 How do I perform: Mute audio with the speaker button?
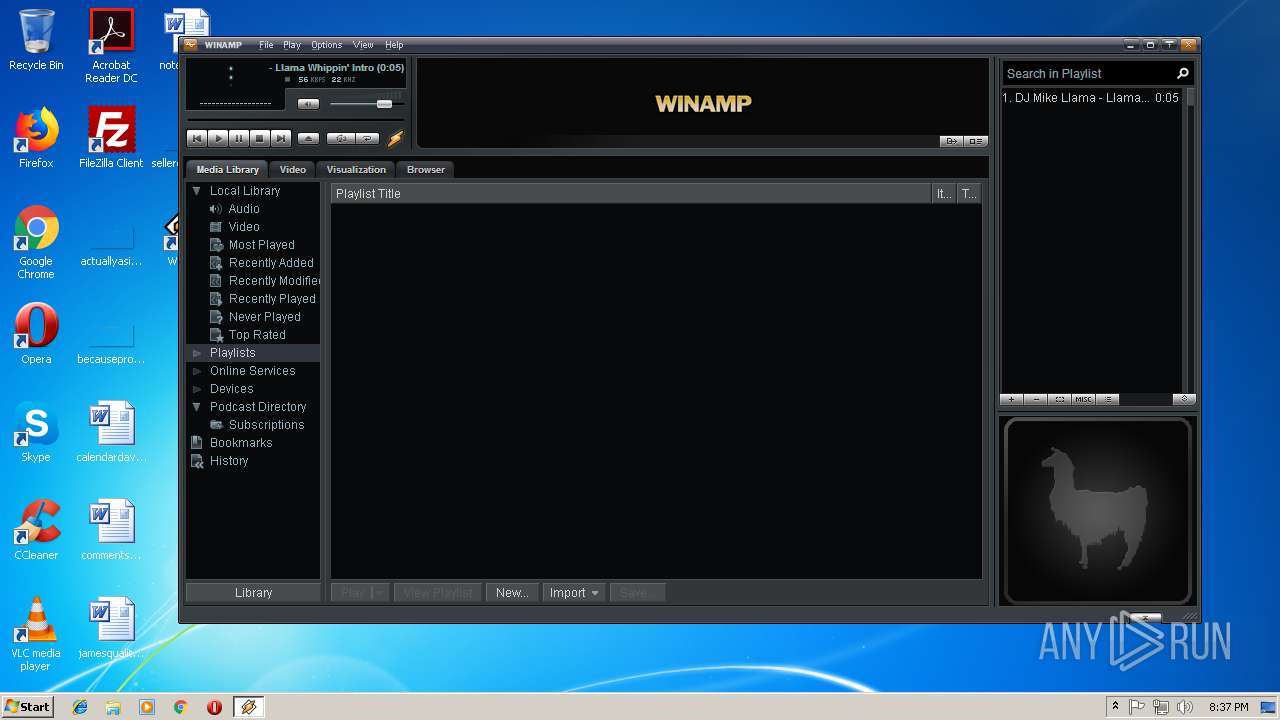(x=309, y=104)
